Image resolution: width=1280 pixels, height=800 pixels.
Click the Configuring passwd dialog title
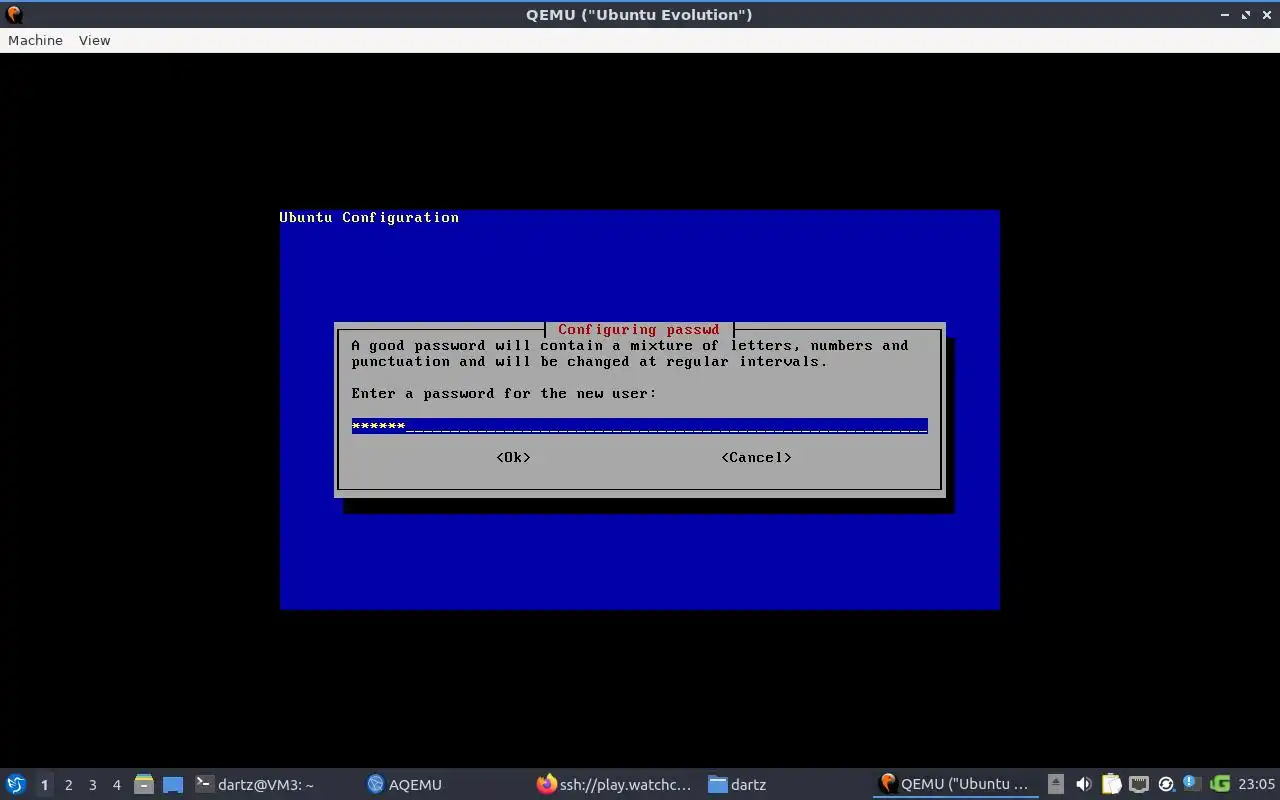(638, 329)
